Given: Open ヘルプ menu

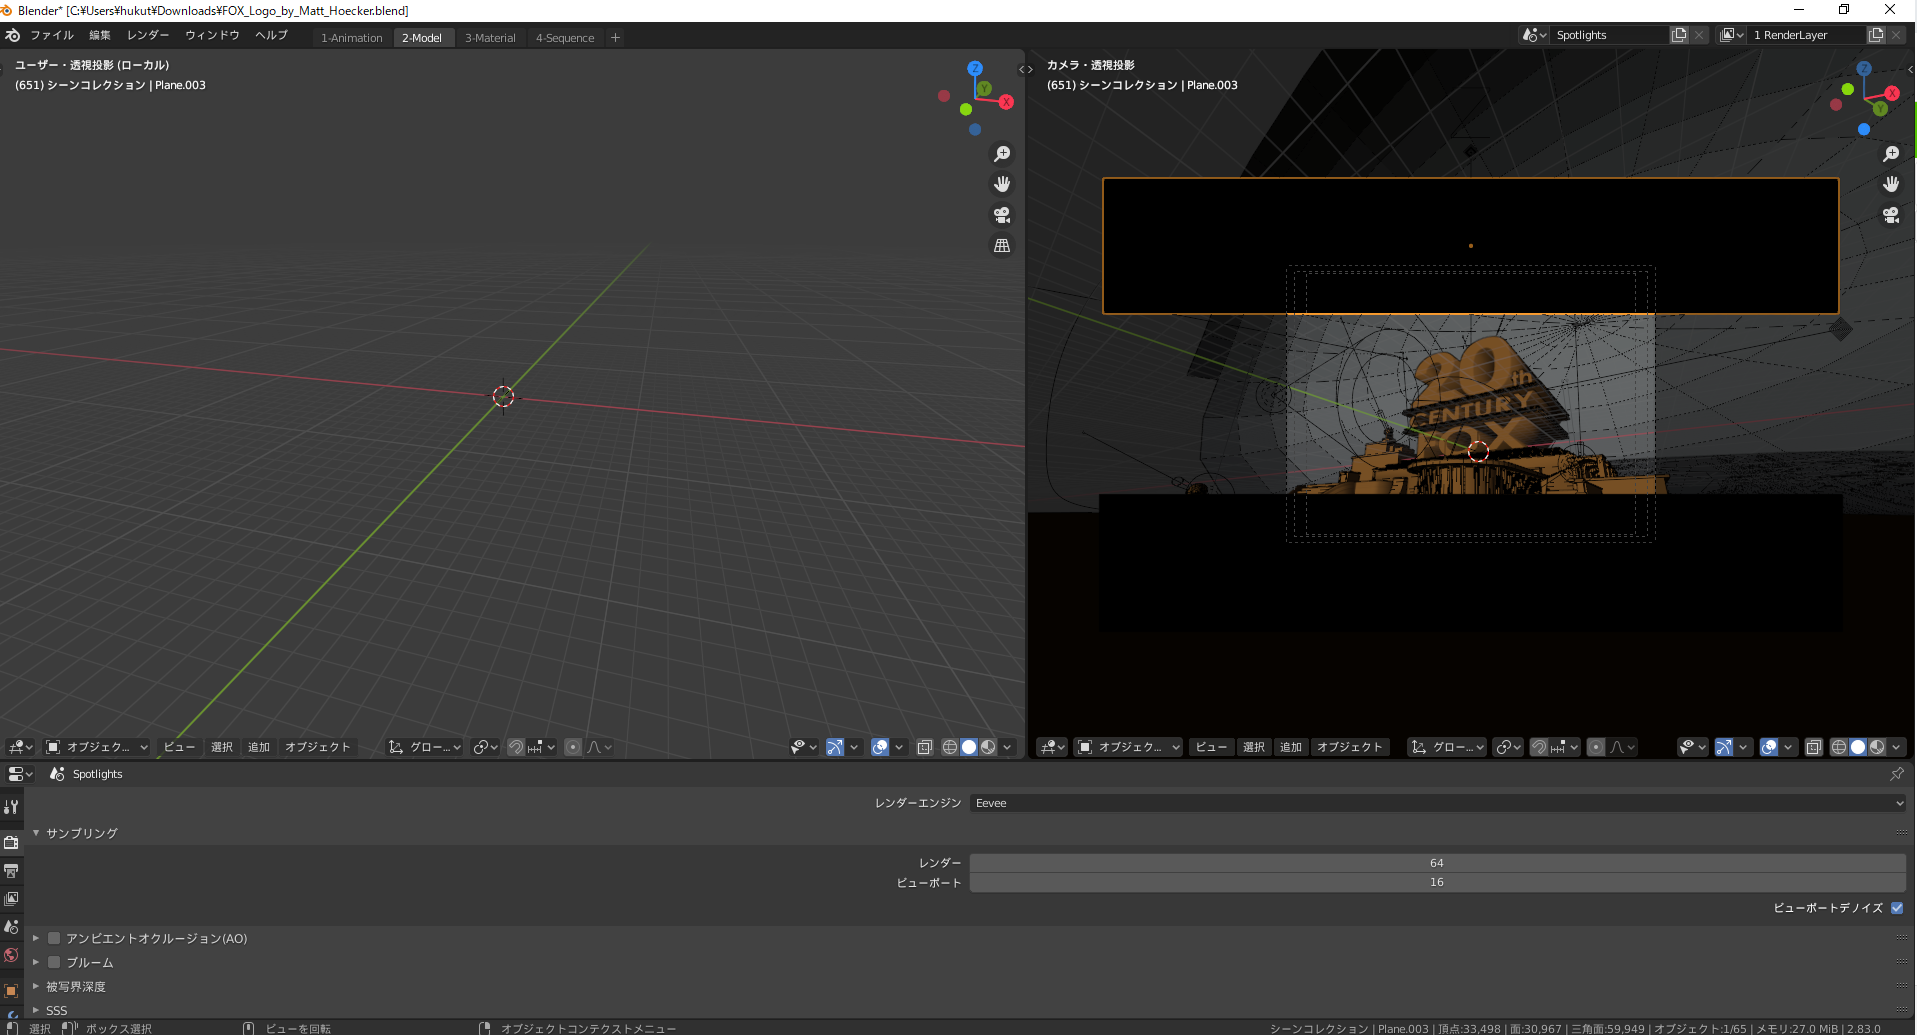Looking at the screenshot, I should pyautogui.click(x=271, y=35).
